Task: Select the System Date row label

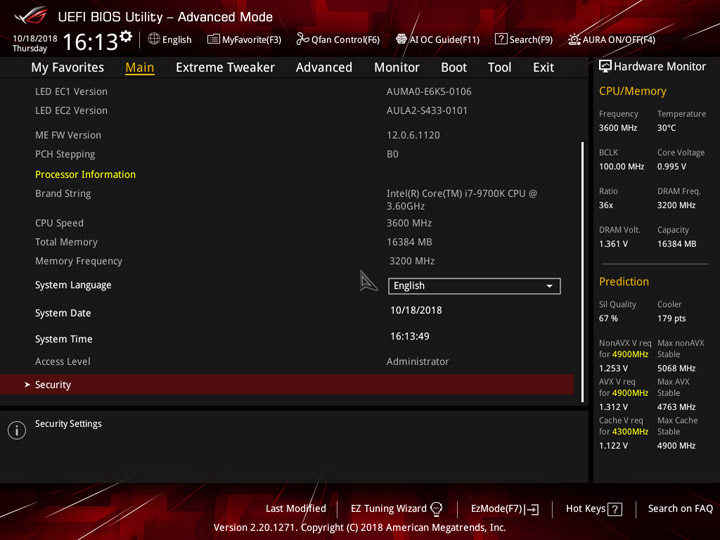Action: pos(63,313)
